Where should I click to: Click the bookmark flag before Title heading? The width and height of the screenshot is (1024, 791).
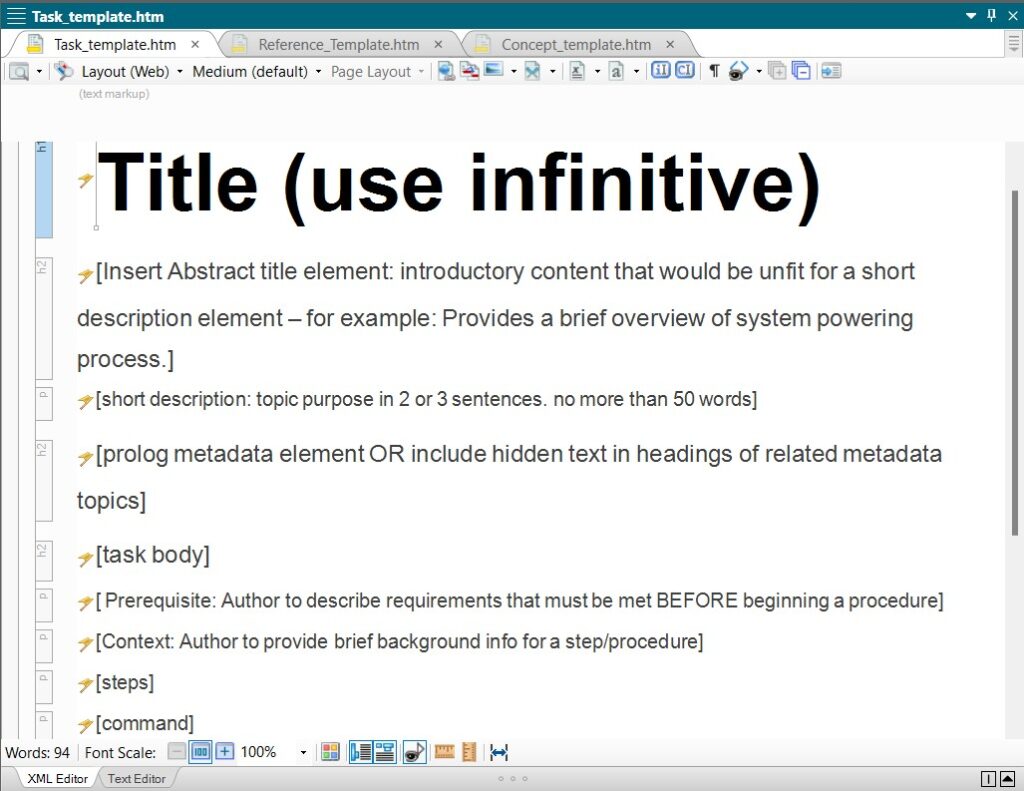[x=85, y=180]
